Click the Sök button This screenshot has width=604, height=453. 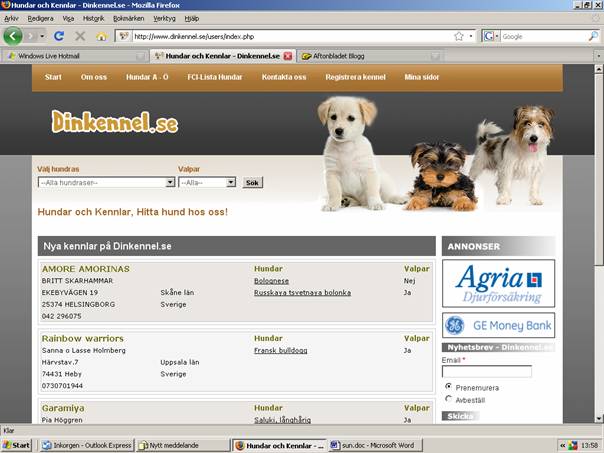[253, 183]
